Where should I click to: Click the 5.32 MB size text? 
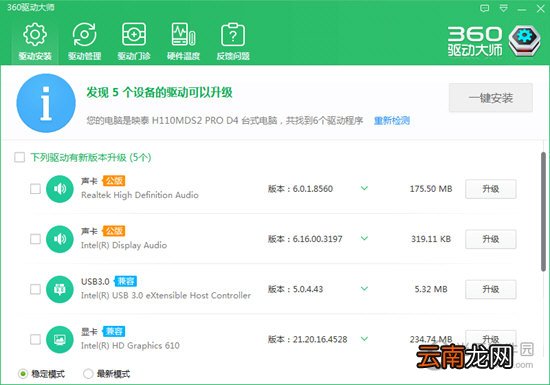[x=431, y=289]
